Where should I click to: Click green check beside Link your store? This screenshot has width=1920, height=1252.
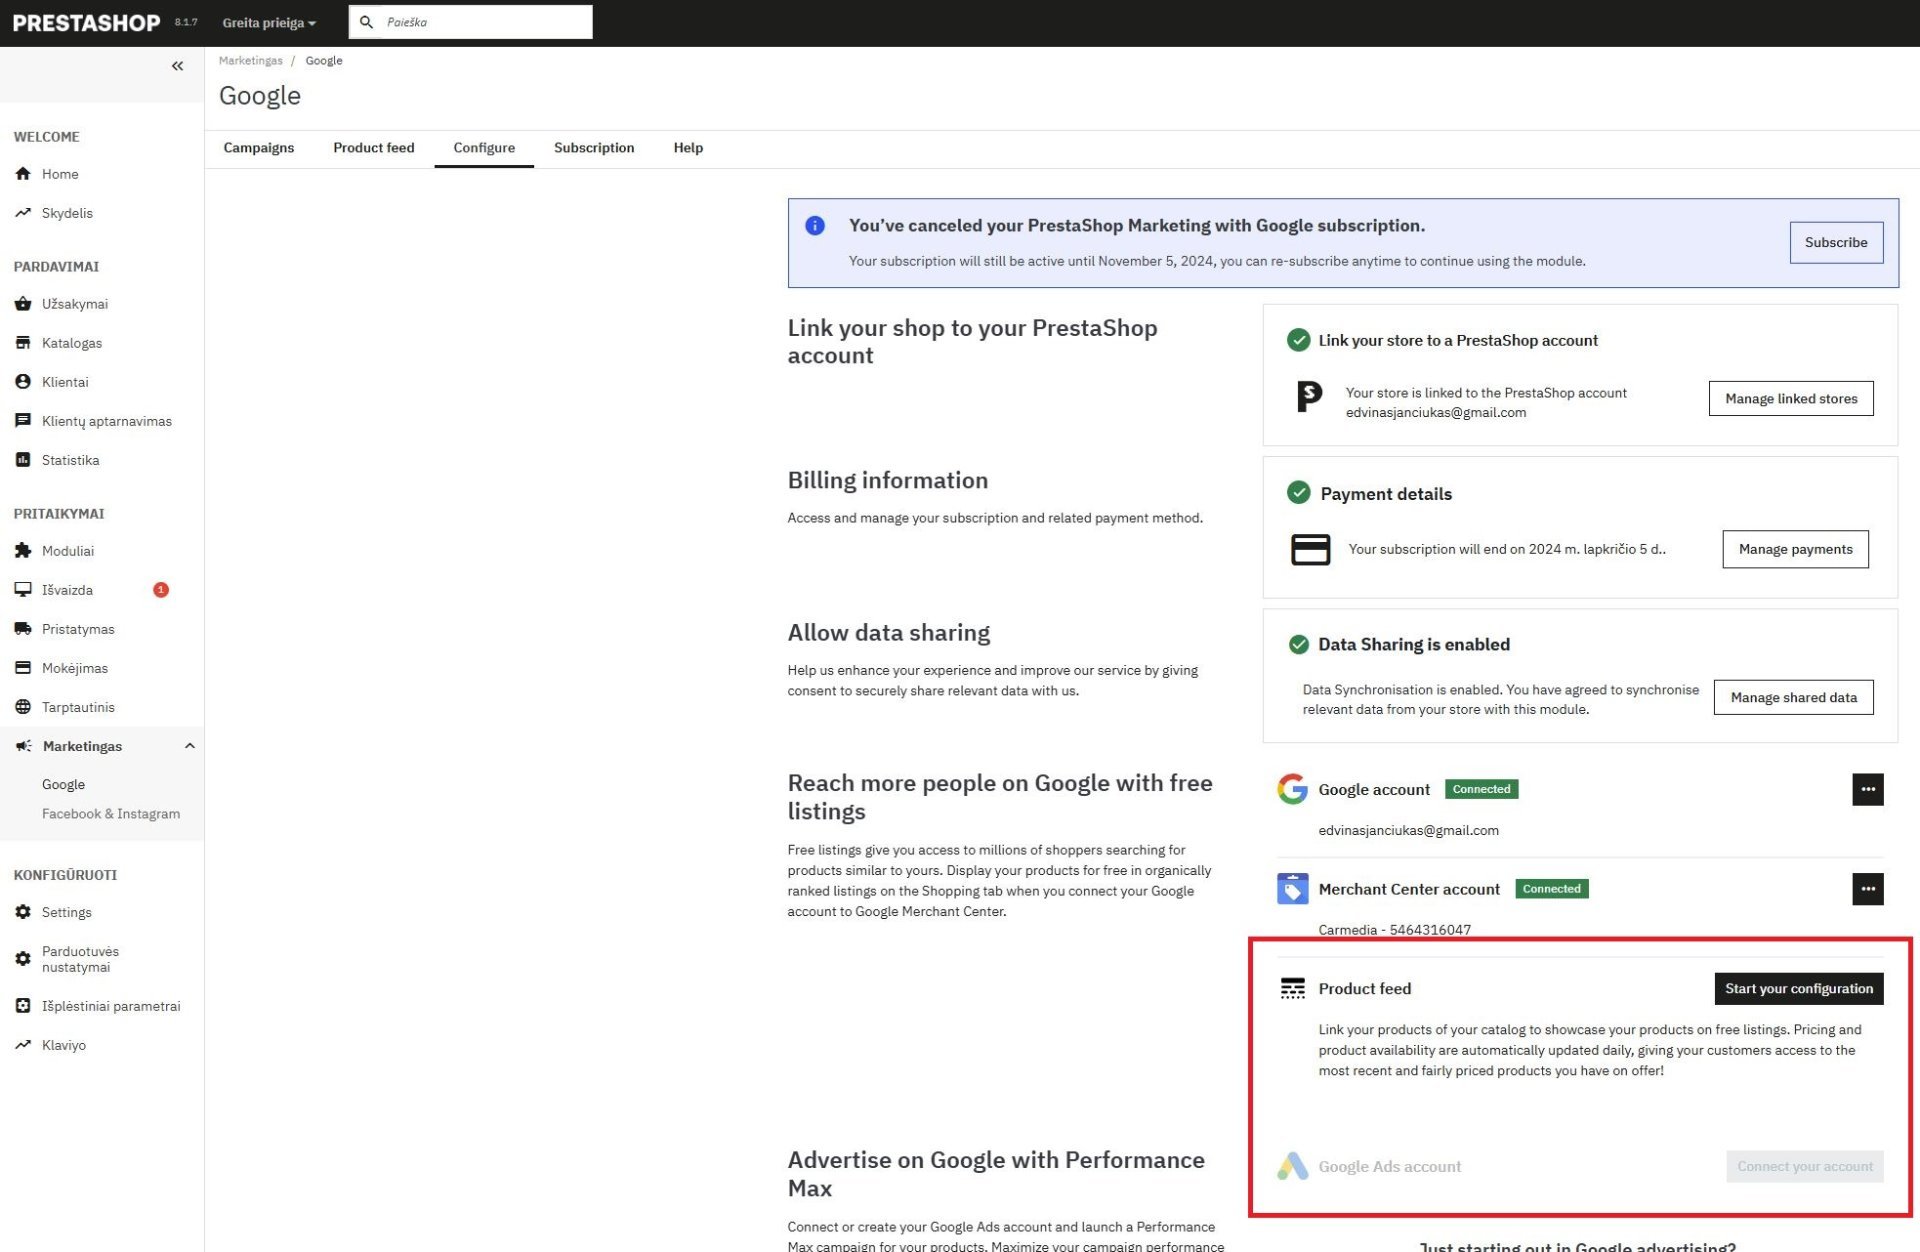(x=1298, y=341)
